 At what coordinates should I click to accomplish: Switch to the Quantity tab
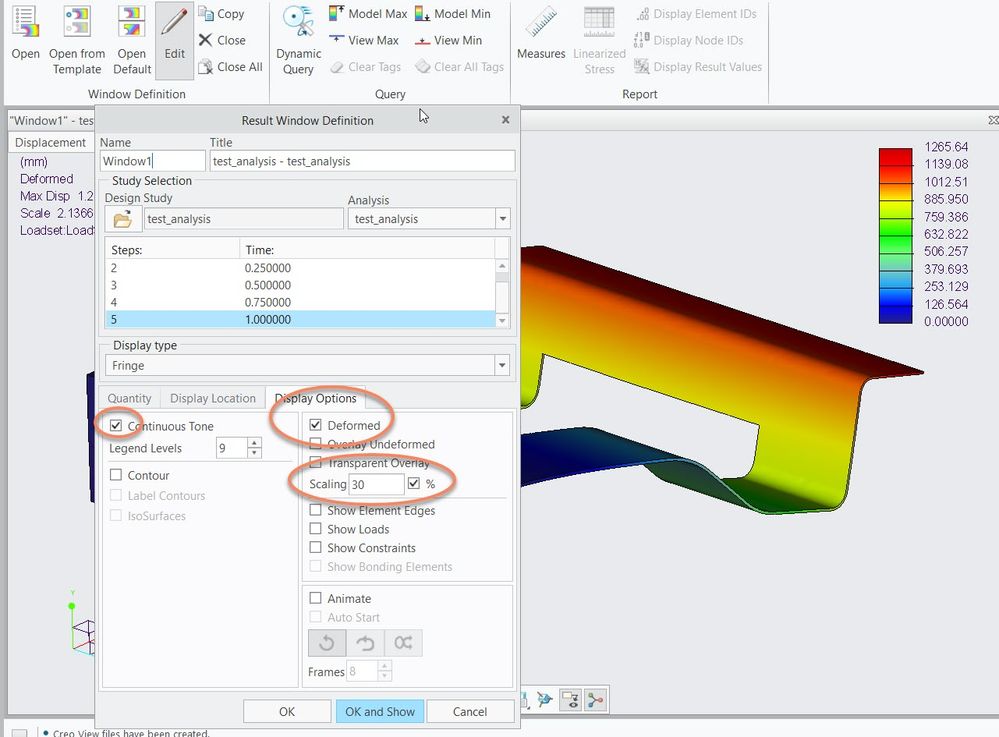click(x=129, y=398)
